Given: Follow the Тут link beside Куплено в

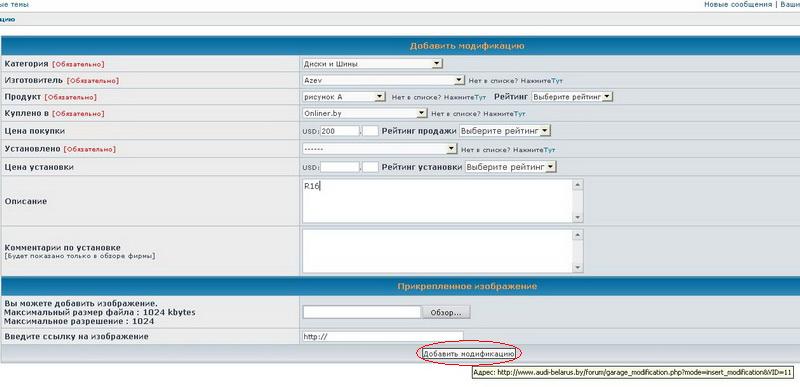Looking at the screenshot, I should click(x=519, y=114).
